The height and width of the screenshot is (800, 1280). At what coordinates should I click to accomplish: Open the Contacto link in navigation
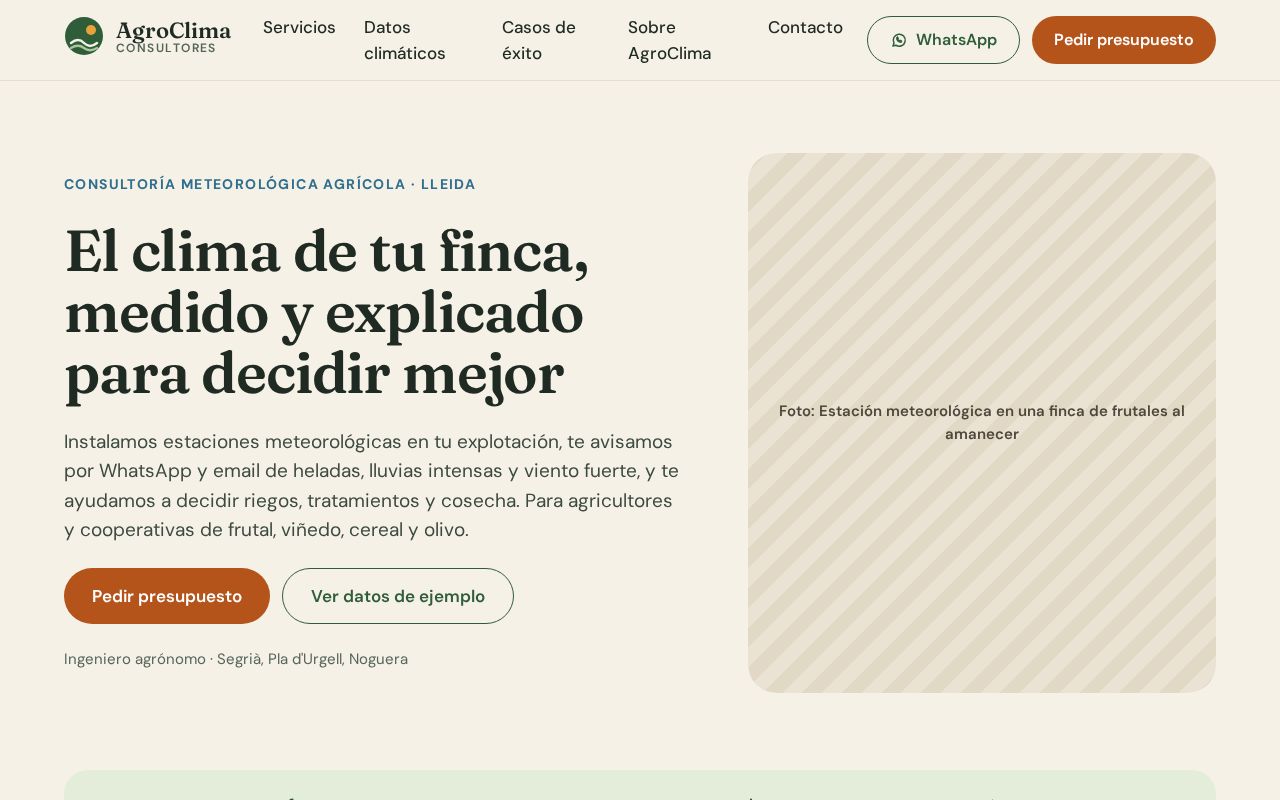pos(805,27)
